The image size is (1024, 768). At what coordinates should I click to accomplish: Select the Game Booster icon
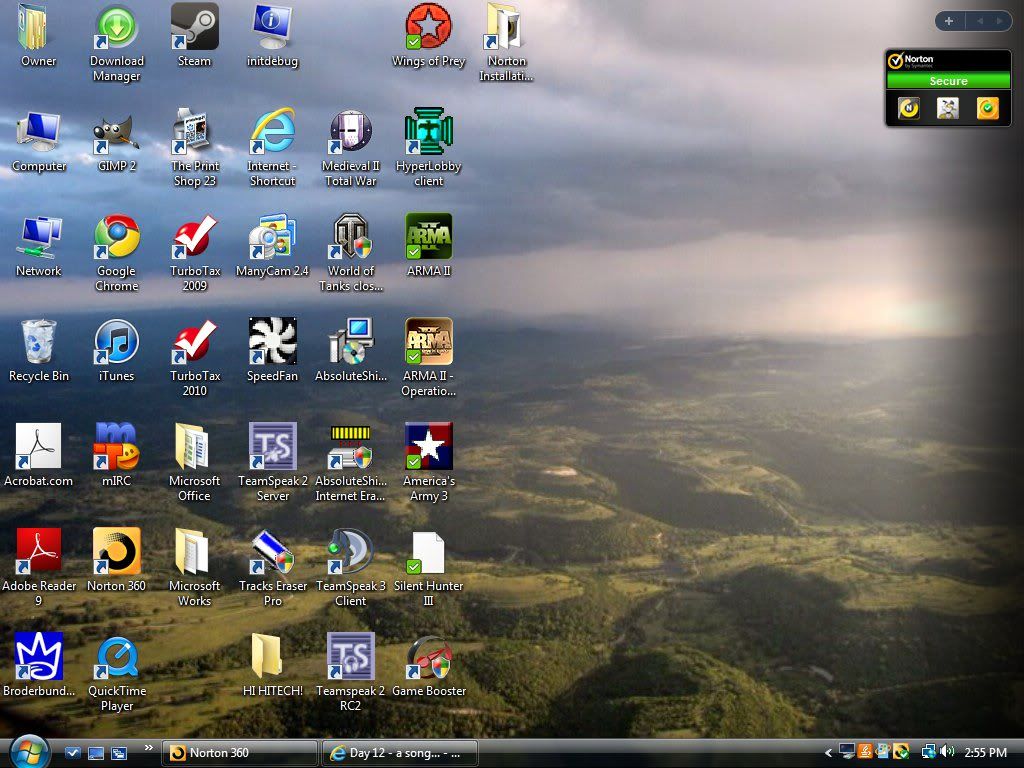coord(428,657)
